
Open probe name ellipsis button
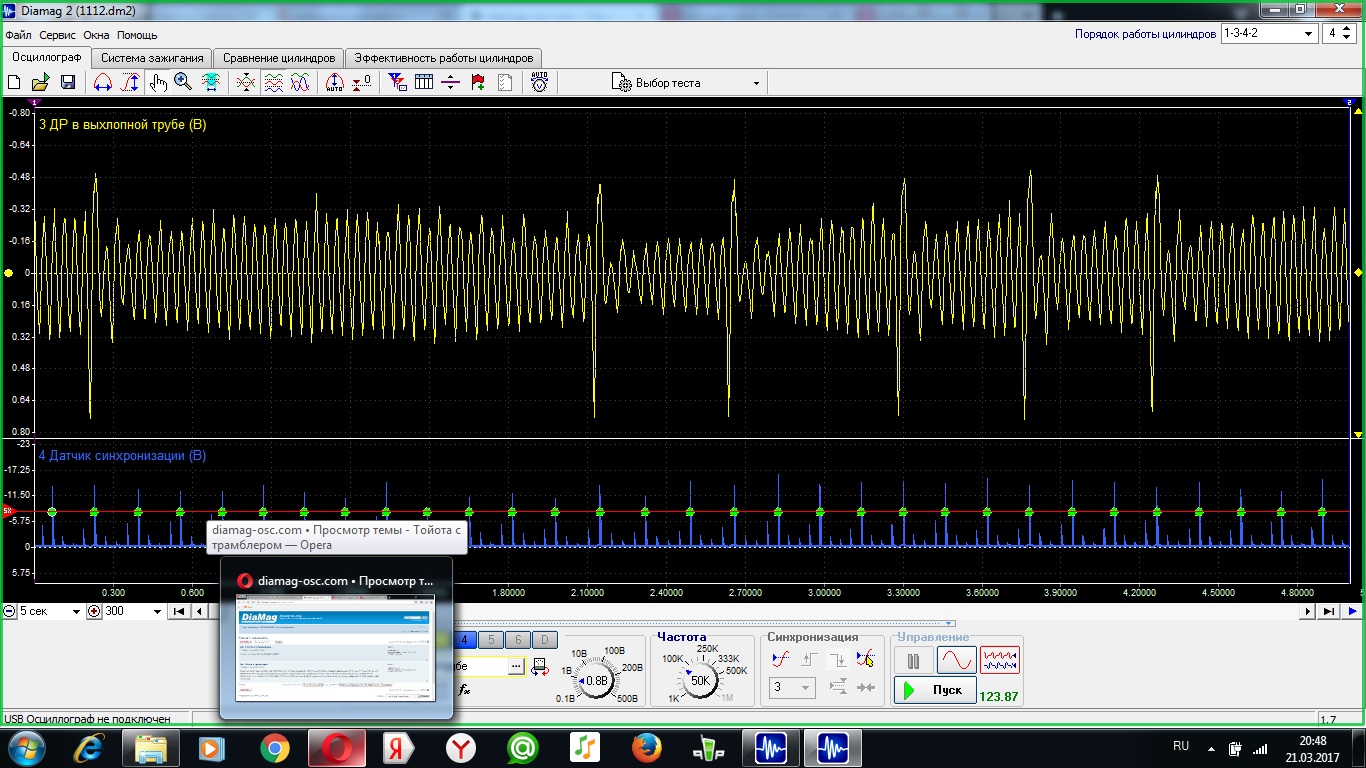pos(516,665)
